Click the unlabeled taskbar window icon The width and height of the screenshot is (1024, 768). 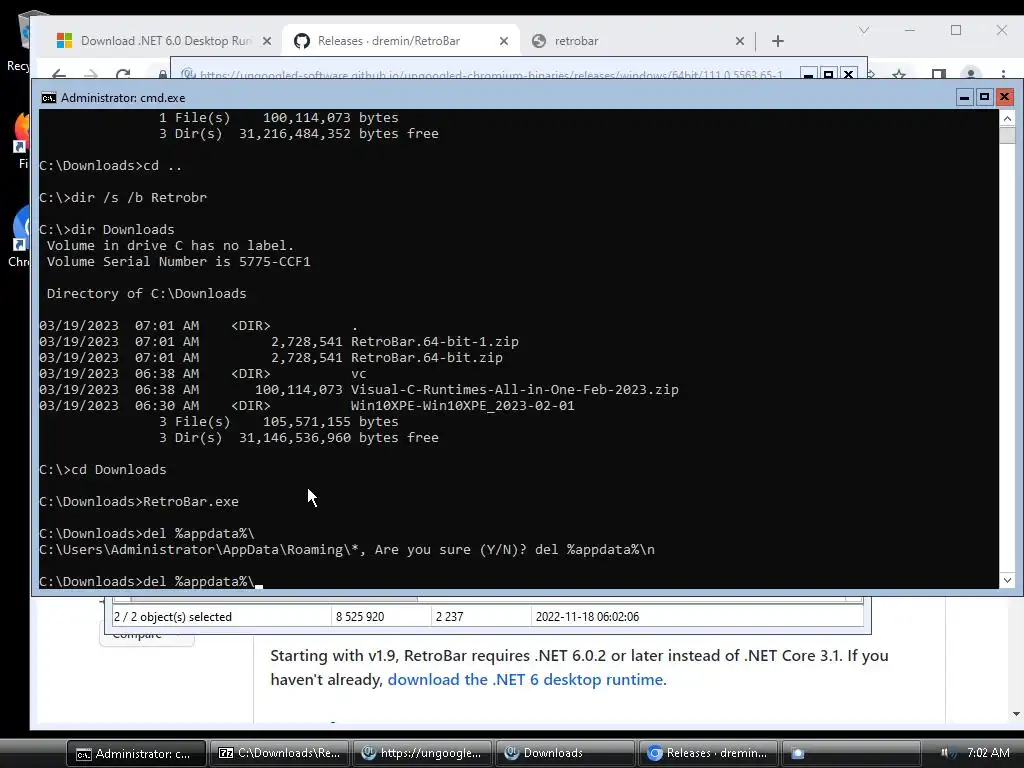[851, 753]
